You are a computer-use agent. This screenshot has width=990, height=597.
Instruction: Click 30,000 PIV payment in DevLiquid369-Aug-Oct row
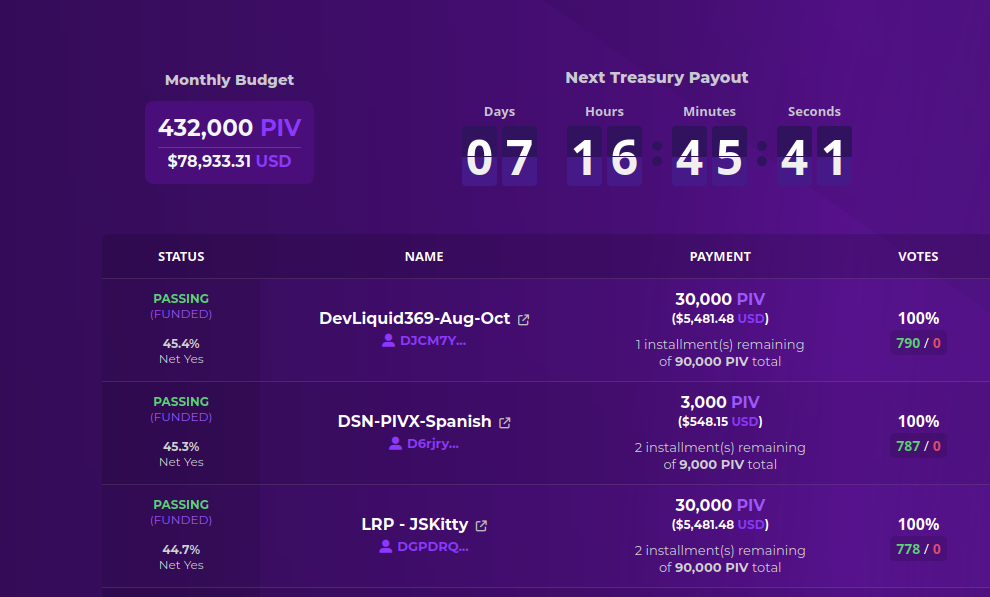[x=720, y=299]
